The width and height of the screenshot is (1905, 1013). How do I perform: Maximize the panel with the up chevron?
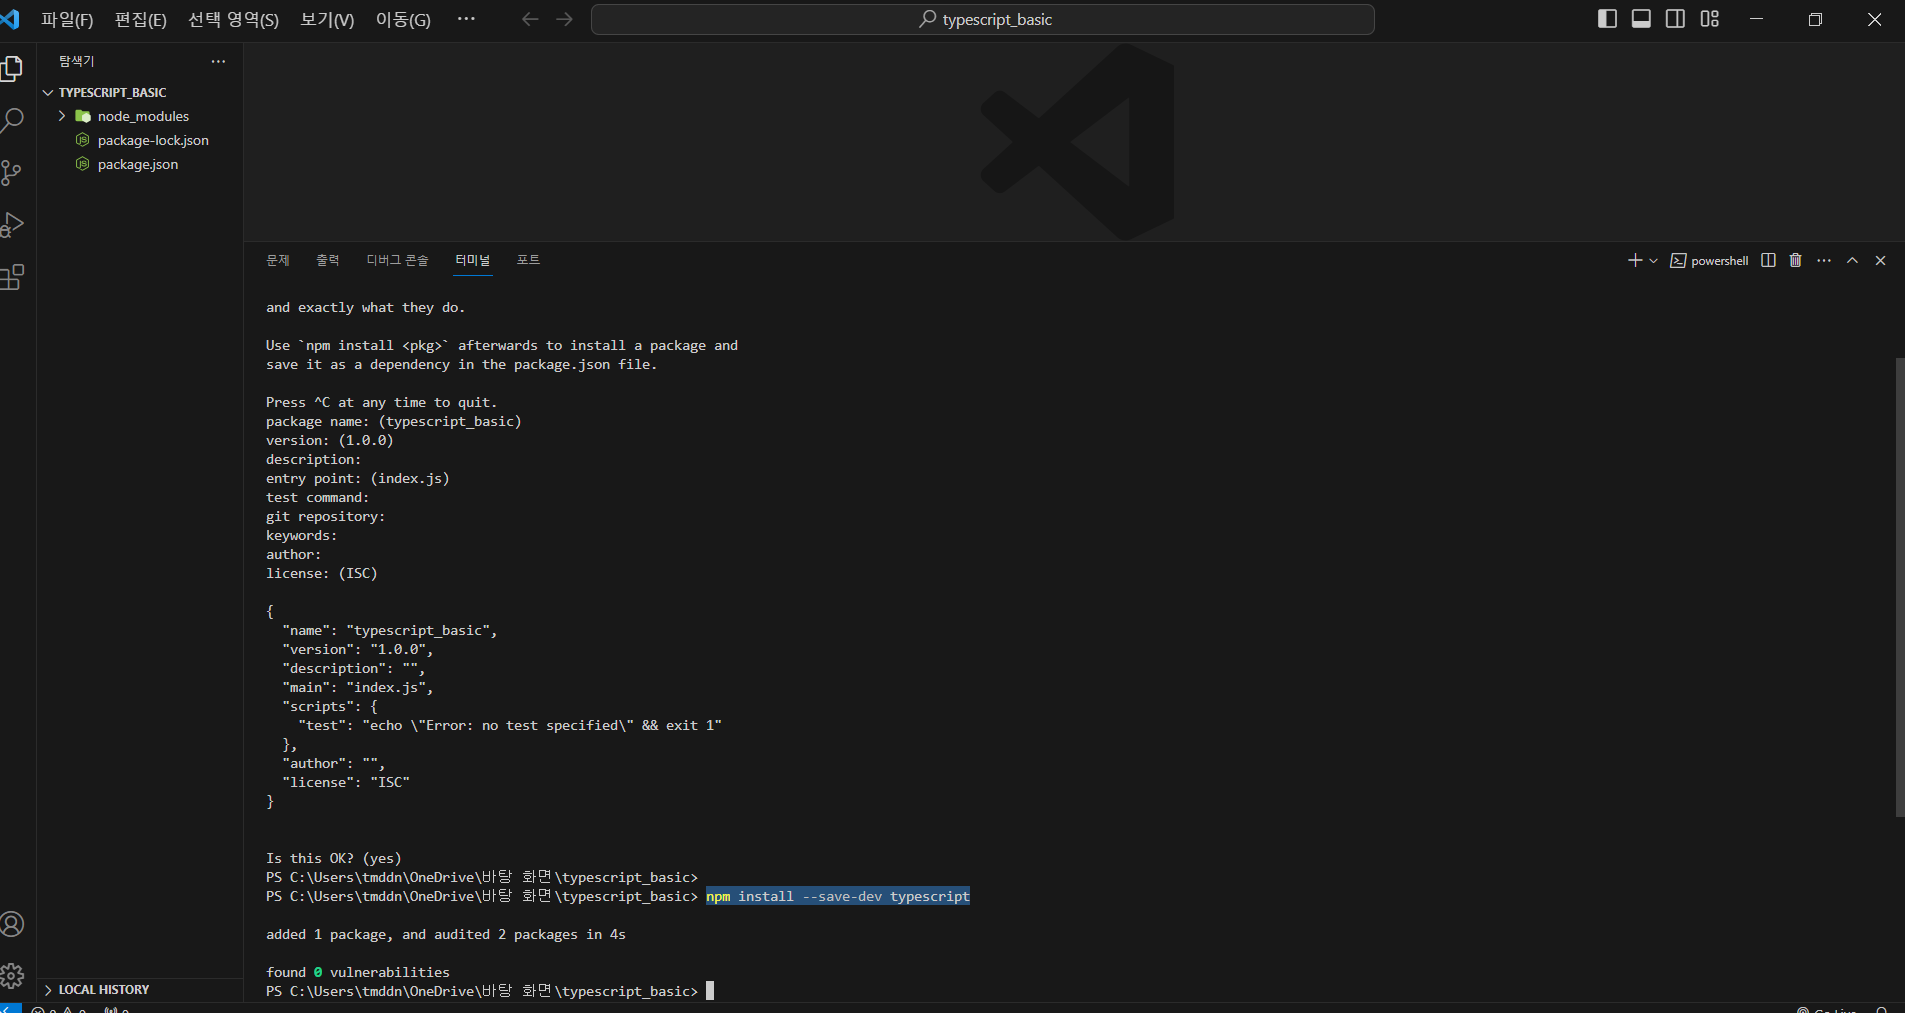[x=1852, y=260]
